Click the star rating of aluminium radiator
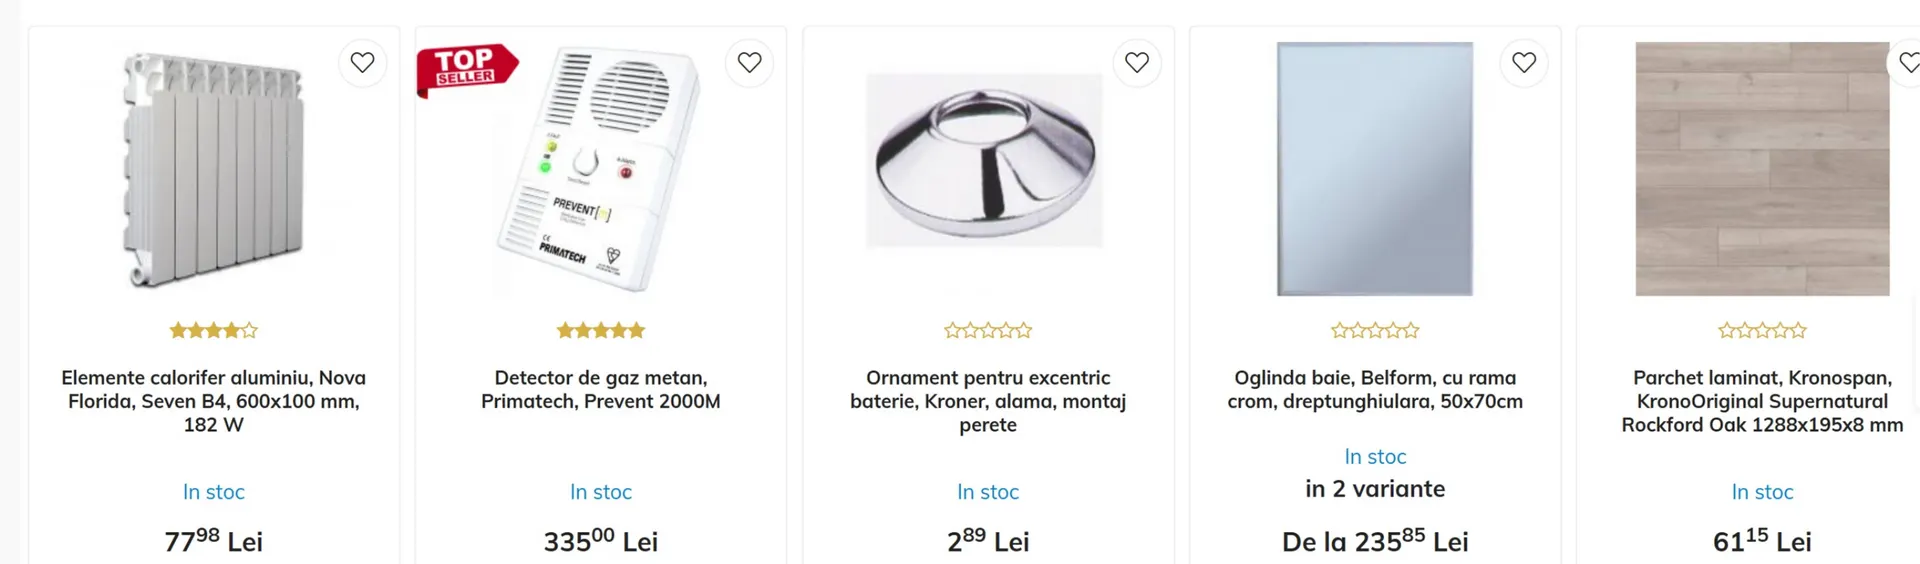Viewport: 1920px width, 564px height. pyautogui.click(x=214, y=330)
